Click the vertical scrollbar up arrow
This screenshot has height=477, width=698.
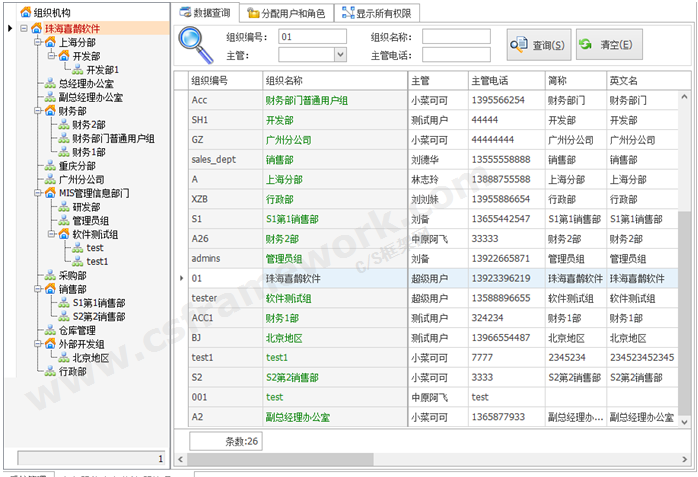(x=684, y=96)
